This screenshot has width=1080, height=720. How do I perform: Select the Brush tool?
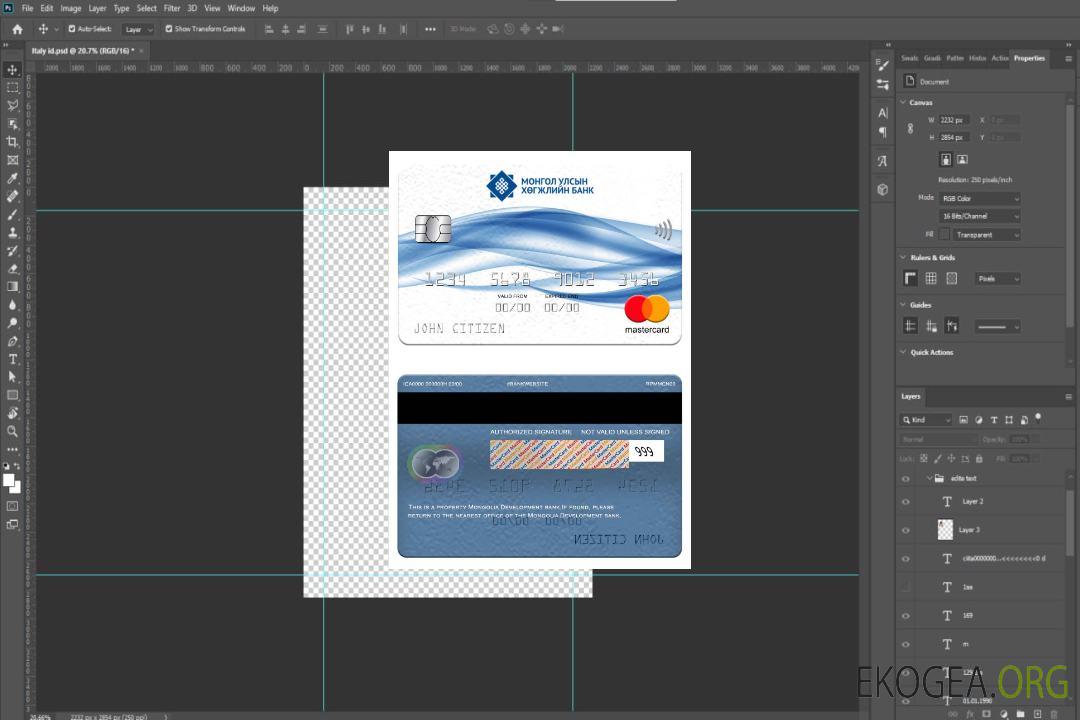(12, 214)
